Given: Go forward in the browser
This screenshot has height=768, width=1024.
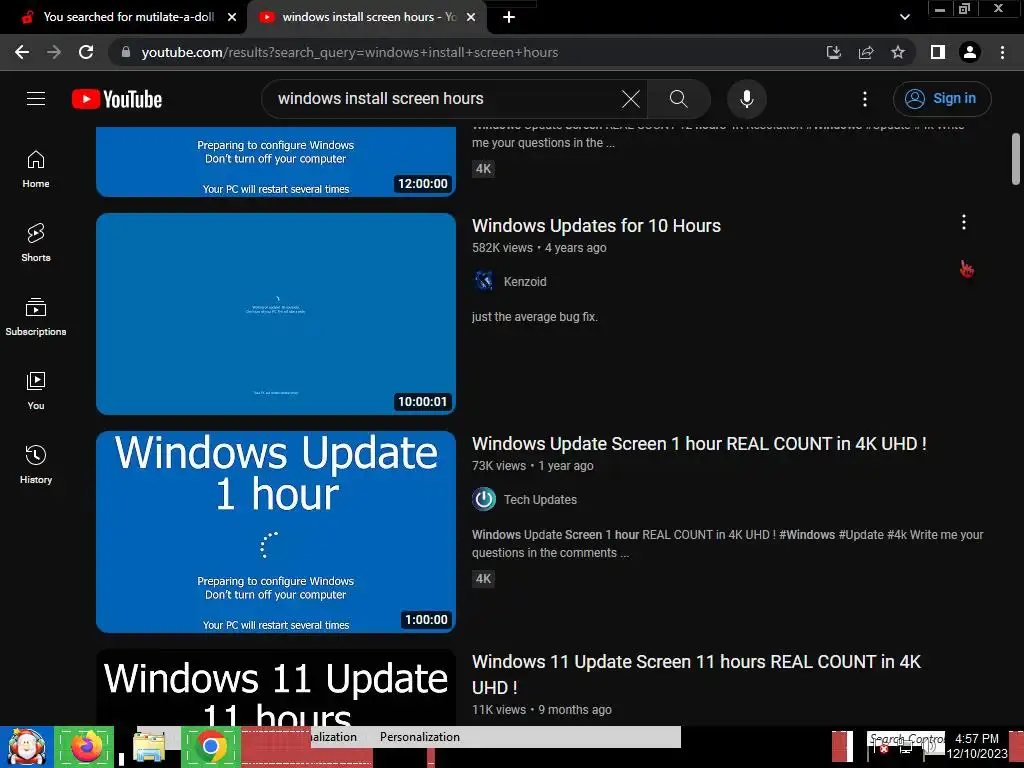Looking at the screenshot, I should pyautogui.click(x=54, y=52).
